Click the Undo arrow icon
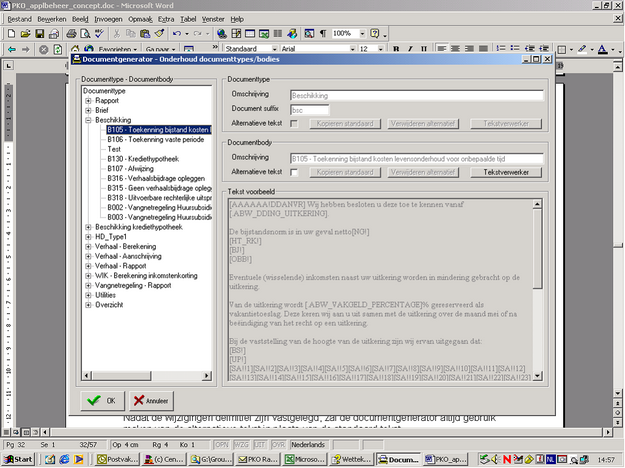Viewport: 625px width, 468px height. 177,33
